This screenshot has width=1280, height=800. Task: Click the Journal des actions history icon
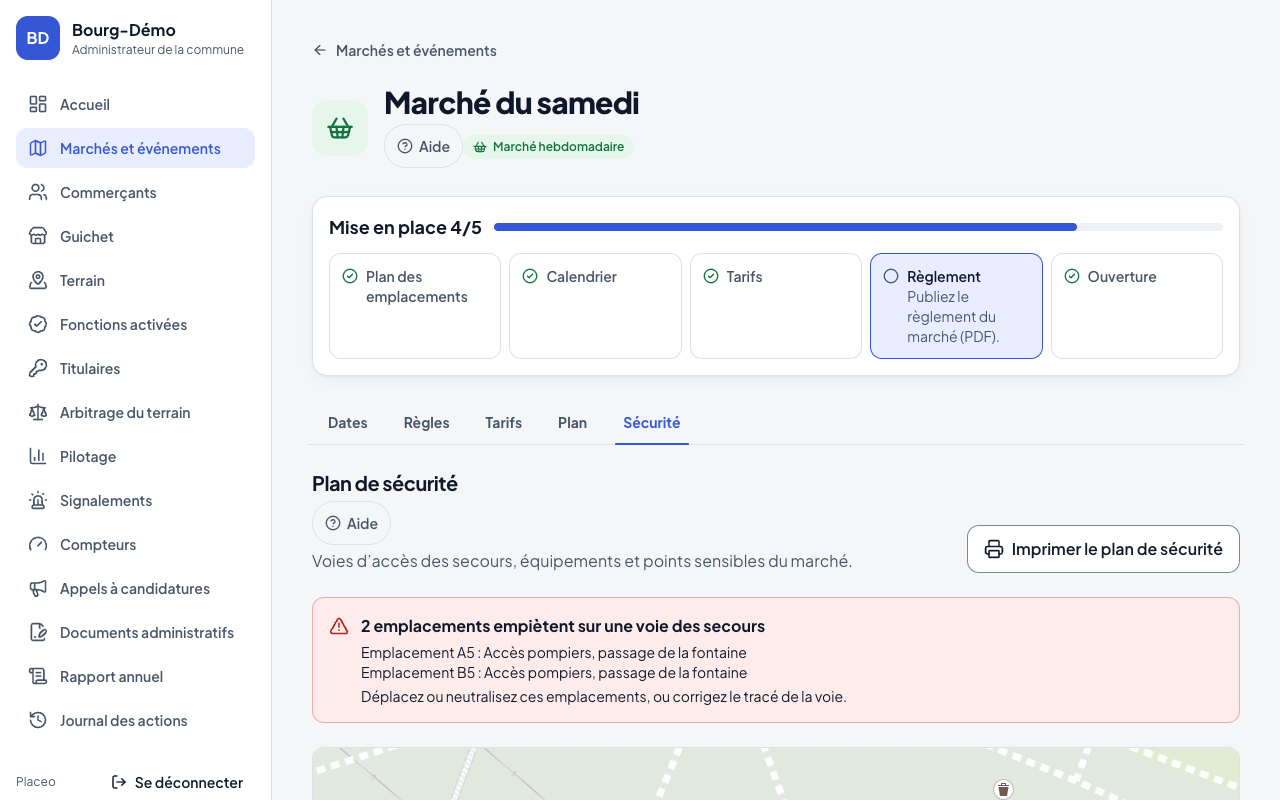pos(38,720)
